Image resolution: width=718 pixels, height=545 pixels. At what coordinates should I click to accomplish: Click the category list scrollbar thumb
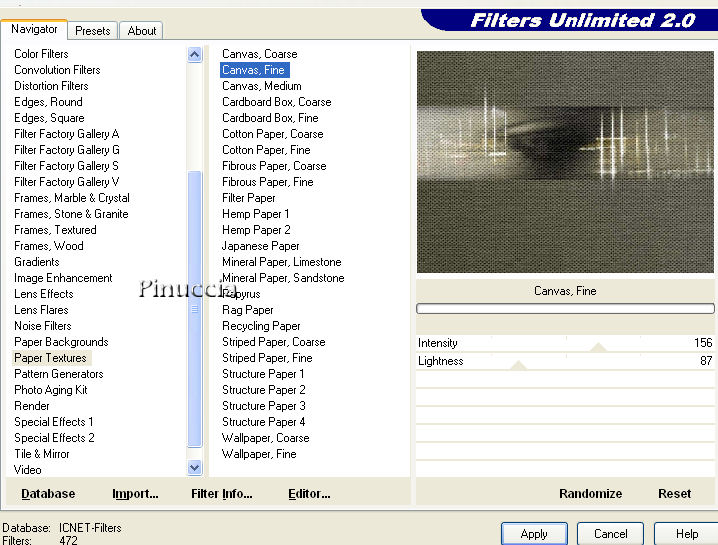pyautogui.click(x=195, y=309)
